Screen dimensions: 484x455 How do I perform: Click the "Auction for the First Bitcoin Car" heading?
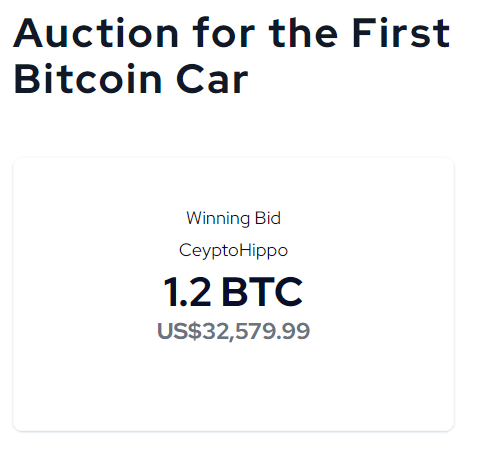tap(232, 56)
